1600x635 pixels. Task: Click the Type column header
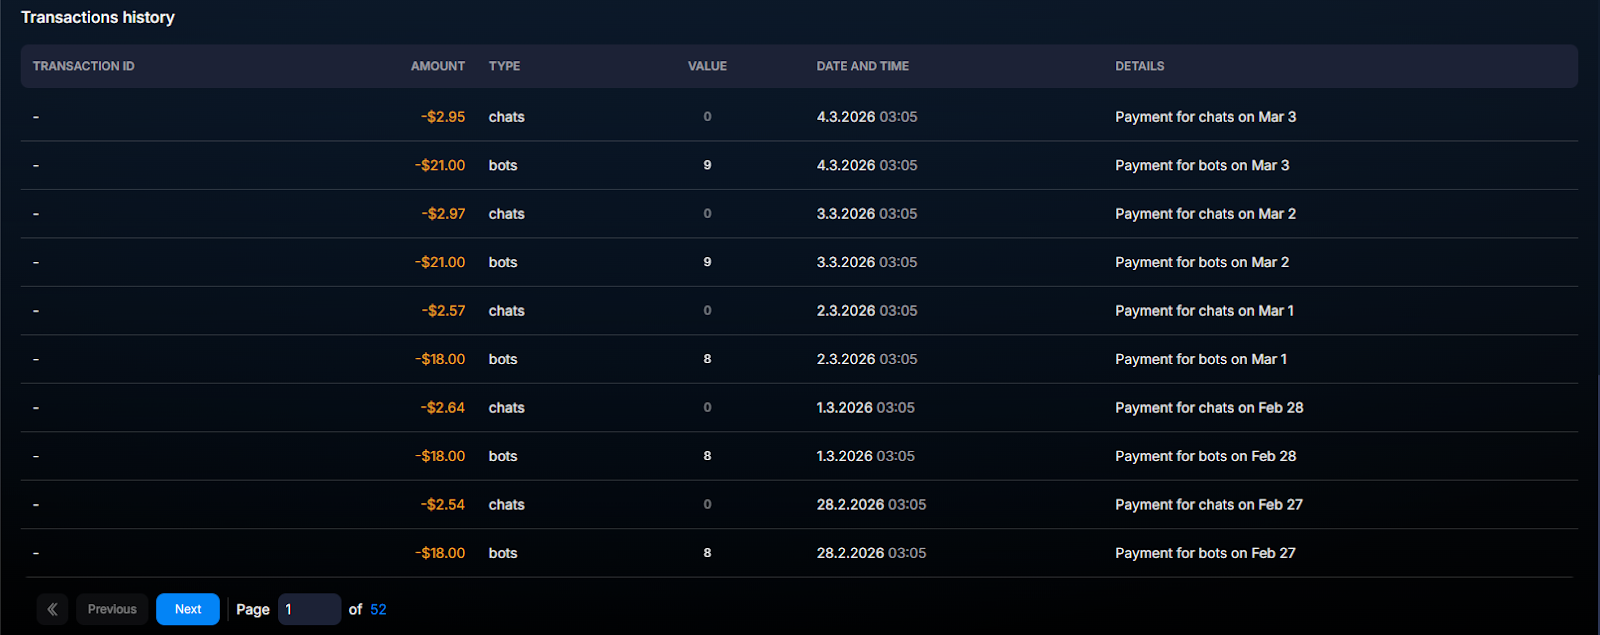coord(504,66)
